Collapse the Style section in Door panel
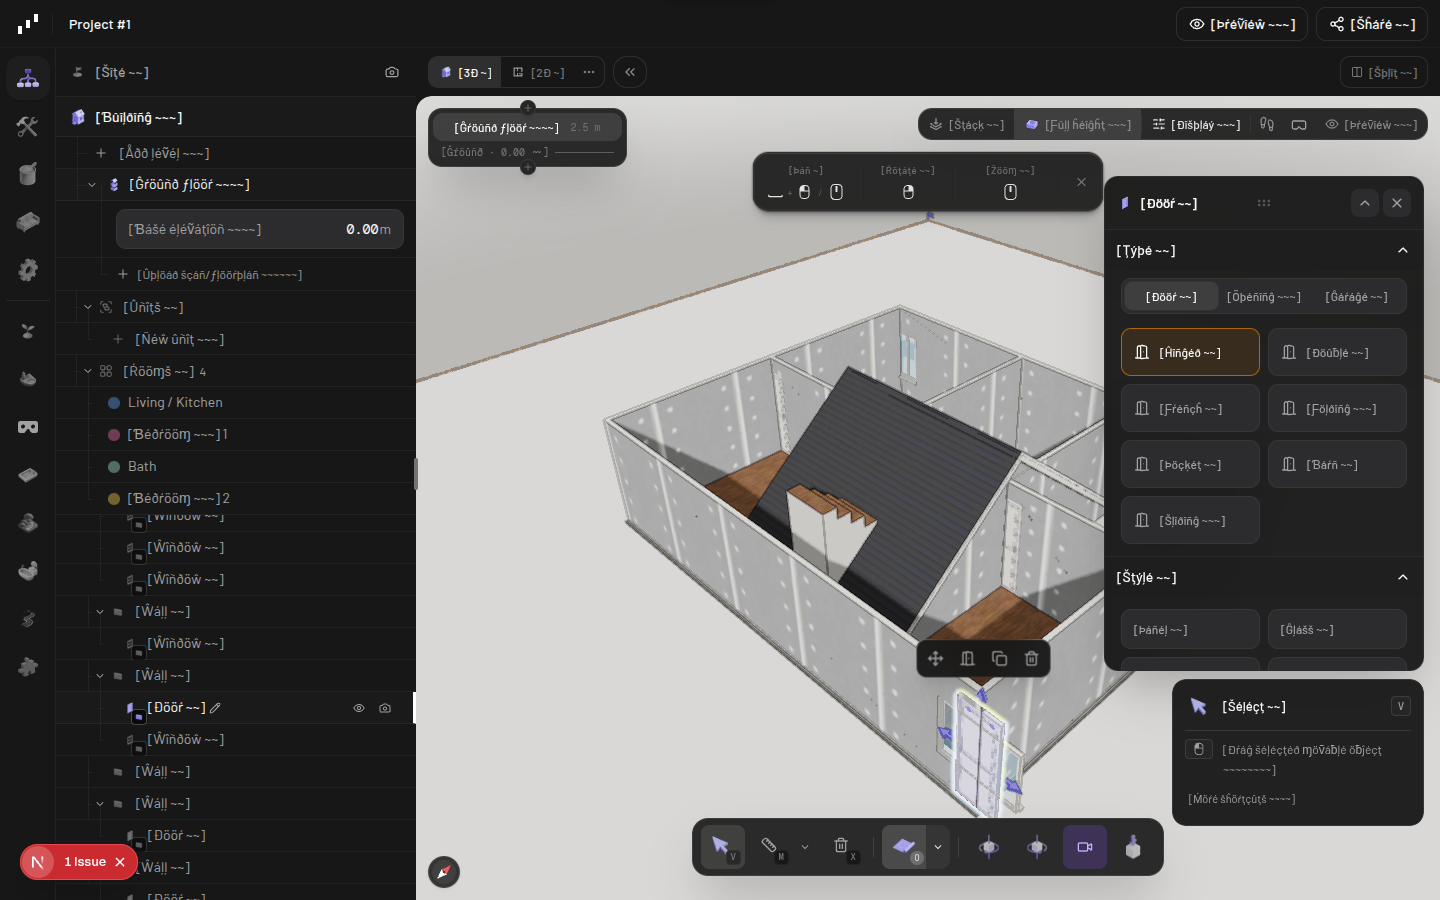Viewport: 1440px width, 900px height. 1403,577
